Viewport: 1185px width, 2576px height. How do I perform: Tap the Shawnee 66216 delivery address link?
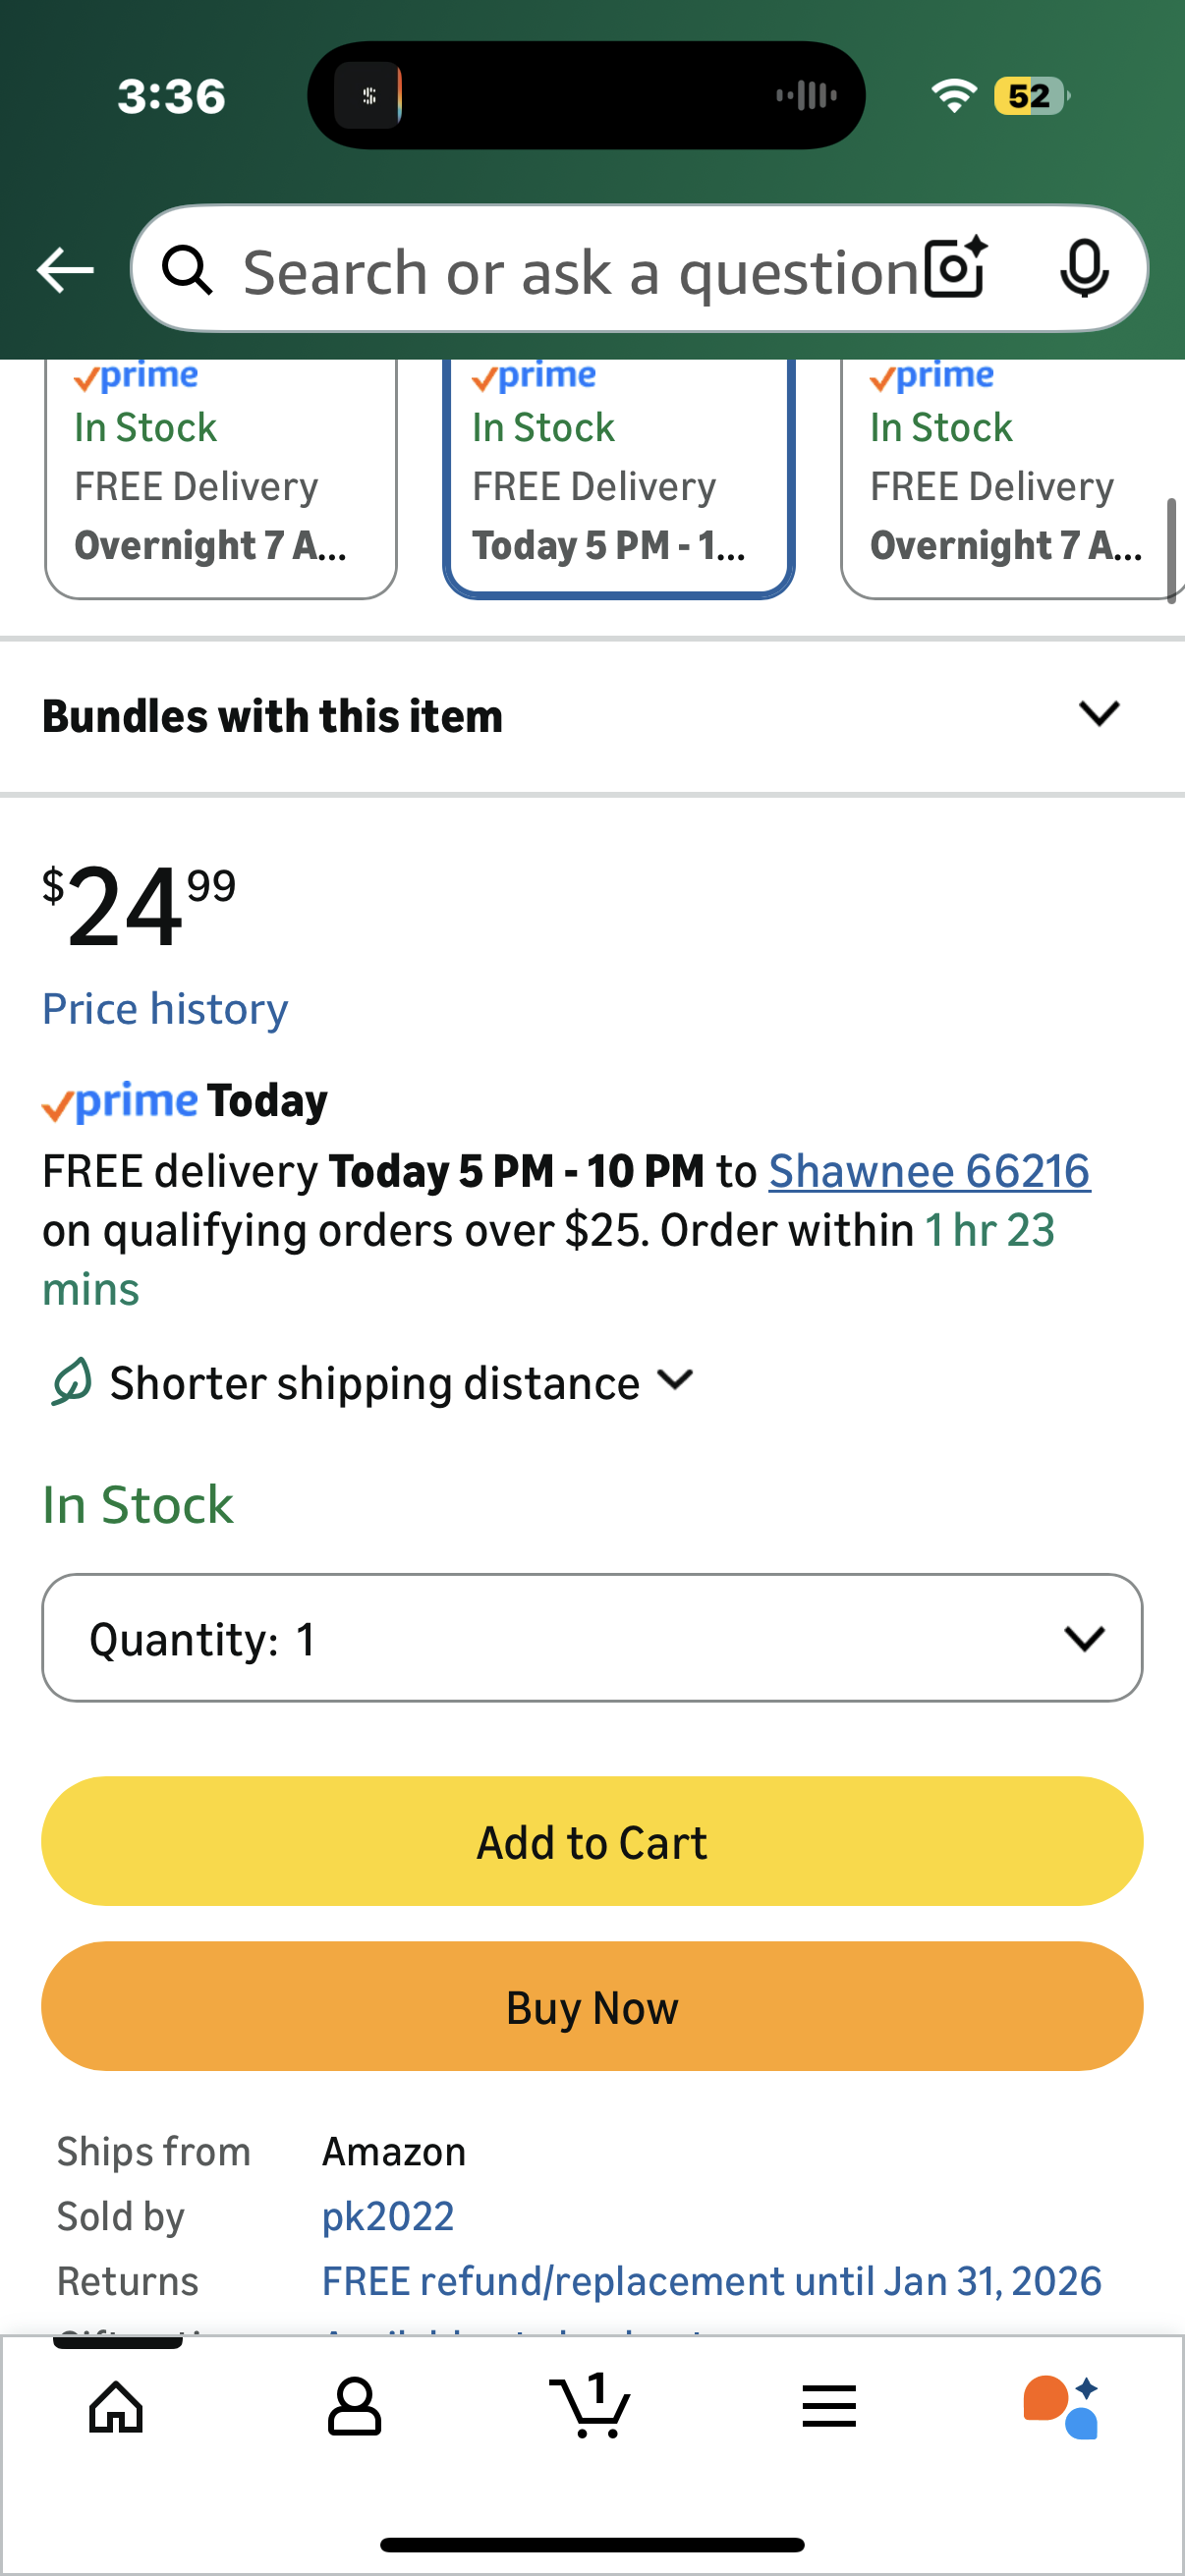tap(928, 1171)
